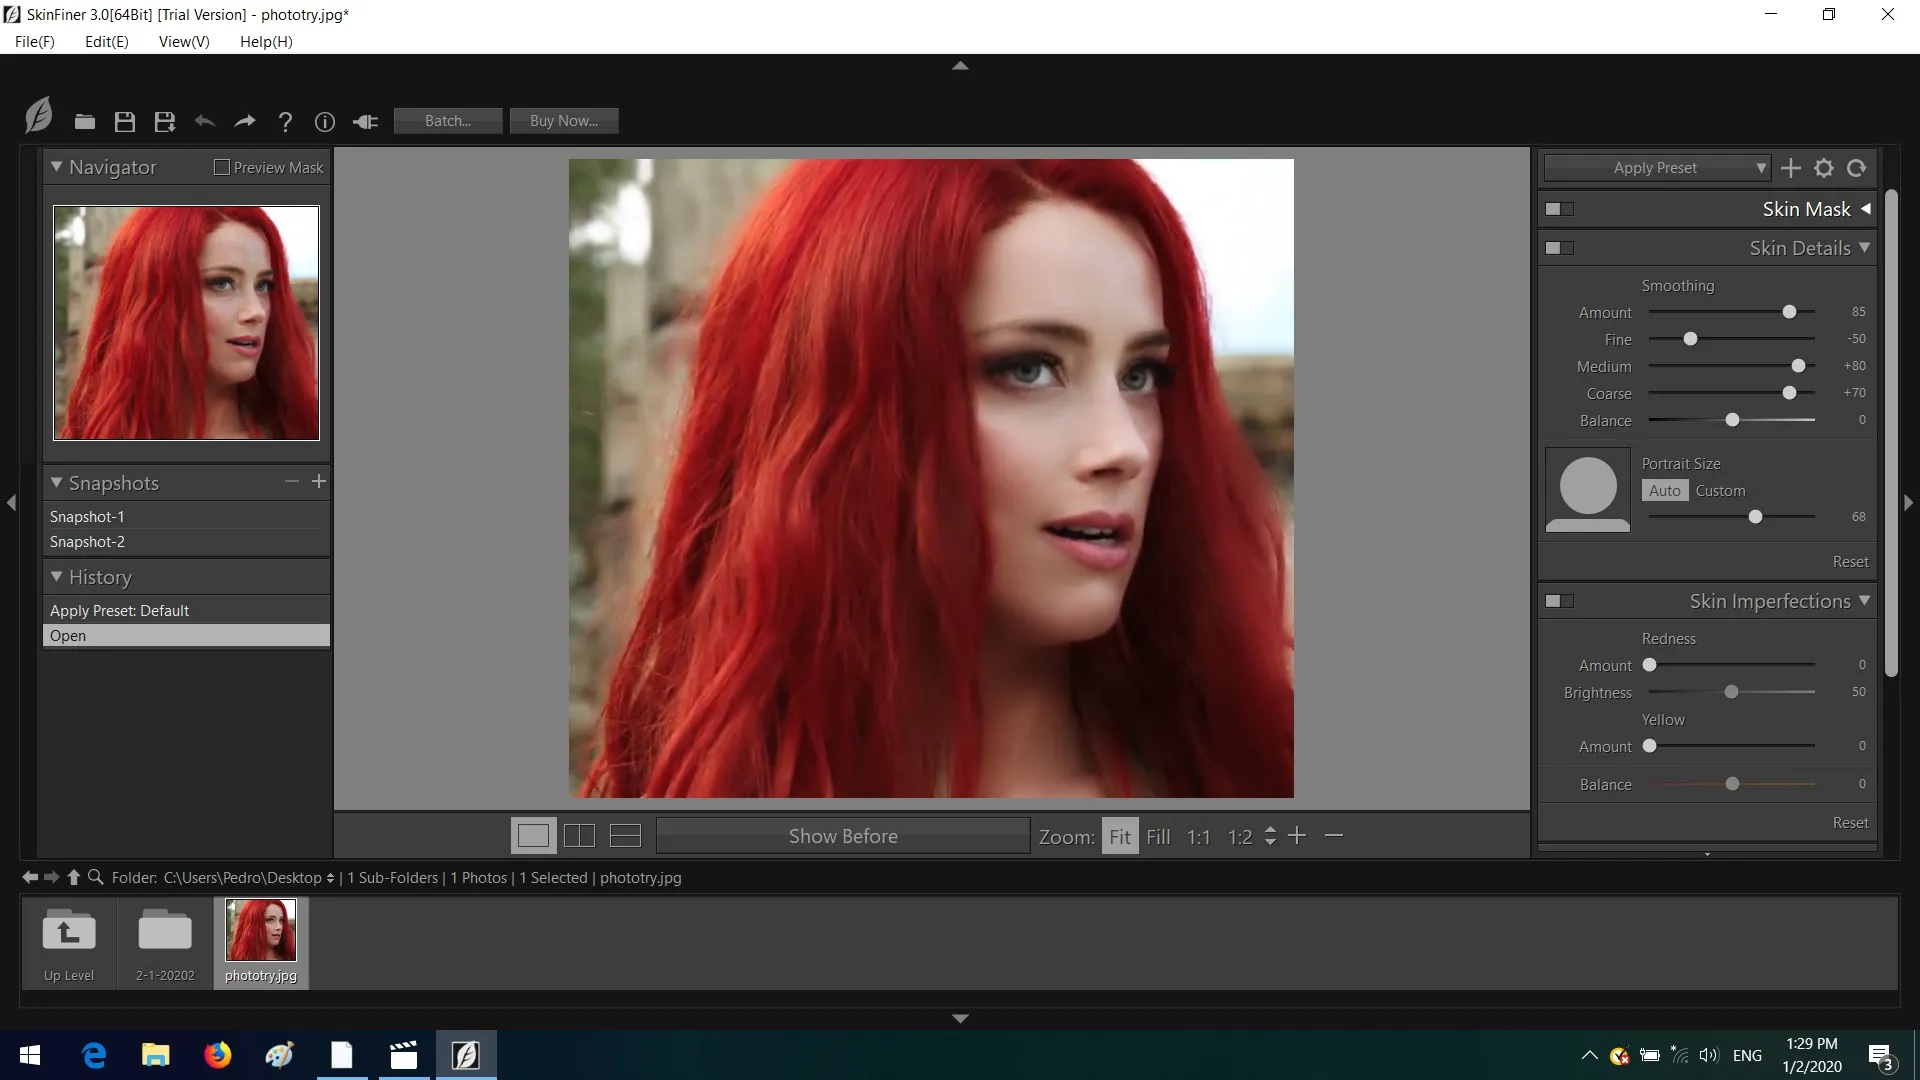The height and width of the screenshot is (1080, 1920).
Task: Undo the last edit with the arrow icon
Action: [205, 121]
